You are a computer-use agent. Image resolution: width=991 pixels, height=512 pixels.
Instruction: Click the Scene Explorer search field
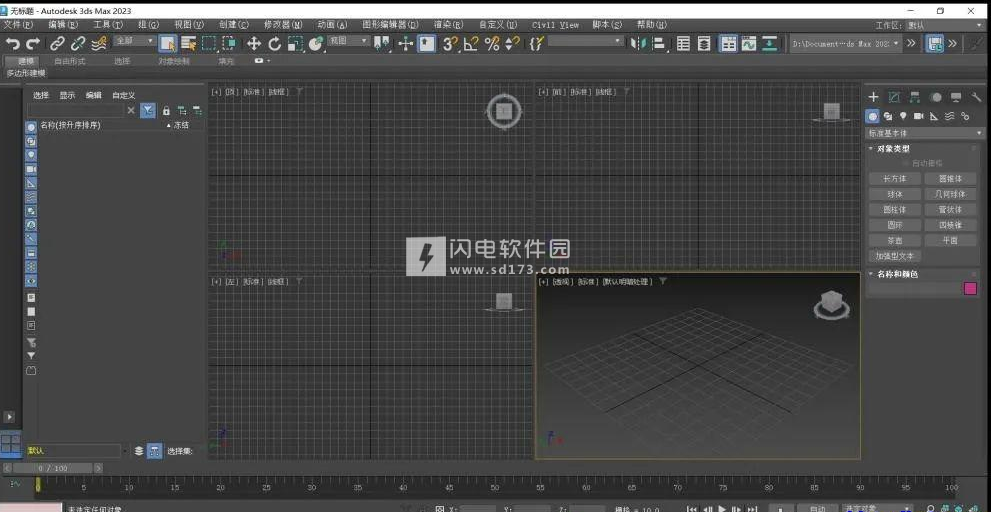pos(75,111)
